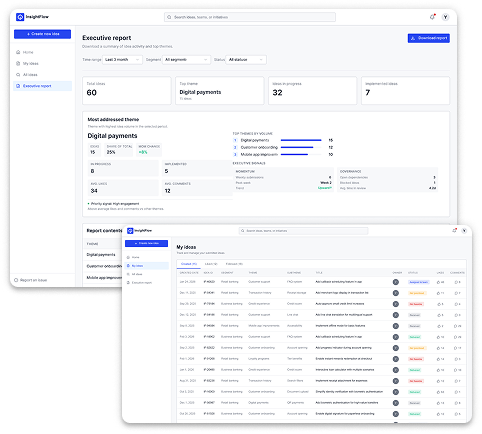Click the Assigned to team status badge
Screen dimensions: 482x434
tap(419, 282)
